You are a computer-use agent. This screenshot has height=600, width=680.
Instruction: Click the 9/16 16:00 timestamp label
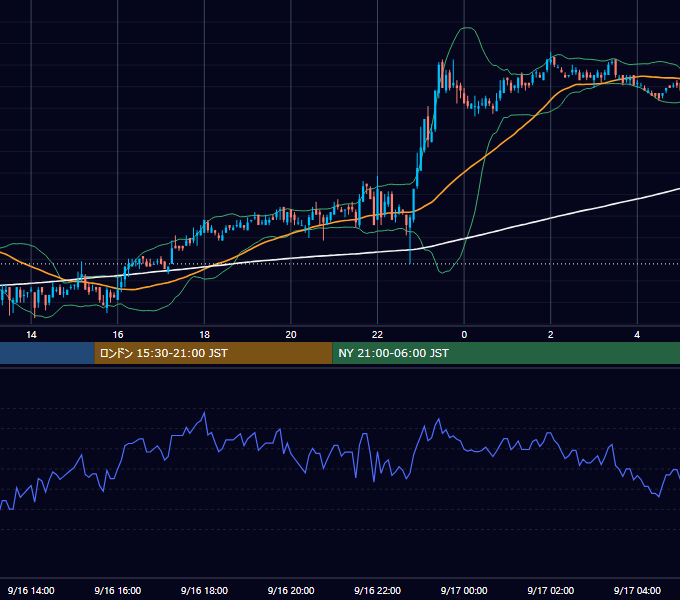pos(118,590)
